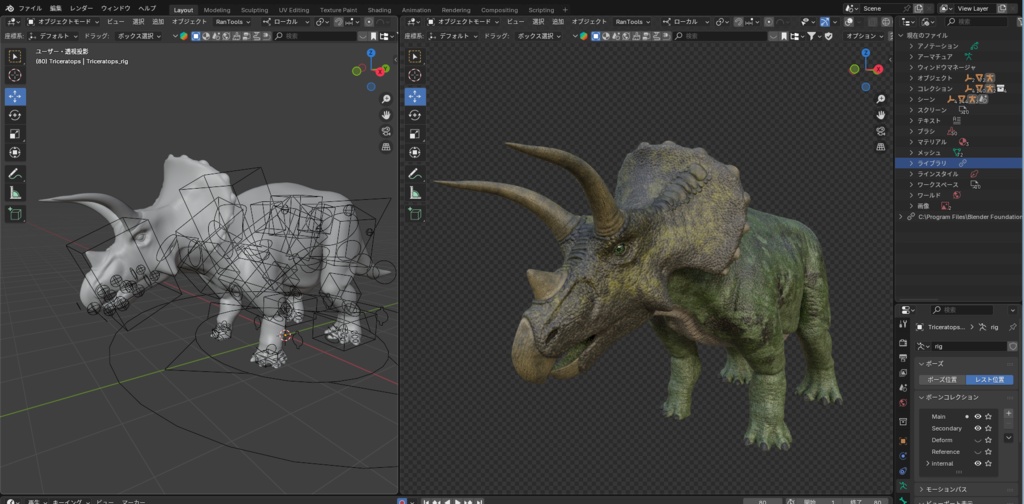1024x504 pixels.
Task: Open the Tool properties tab
Action: click(x=903, y=324)
